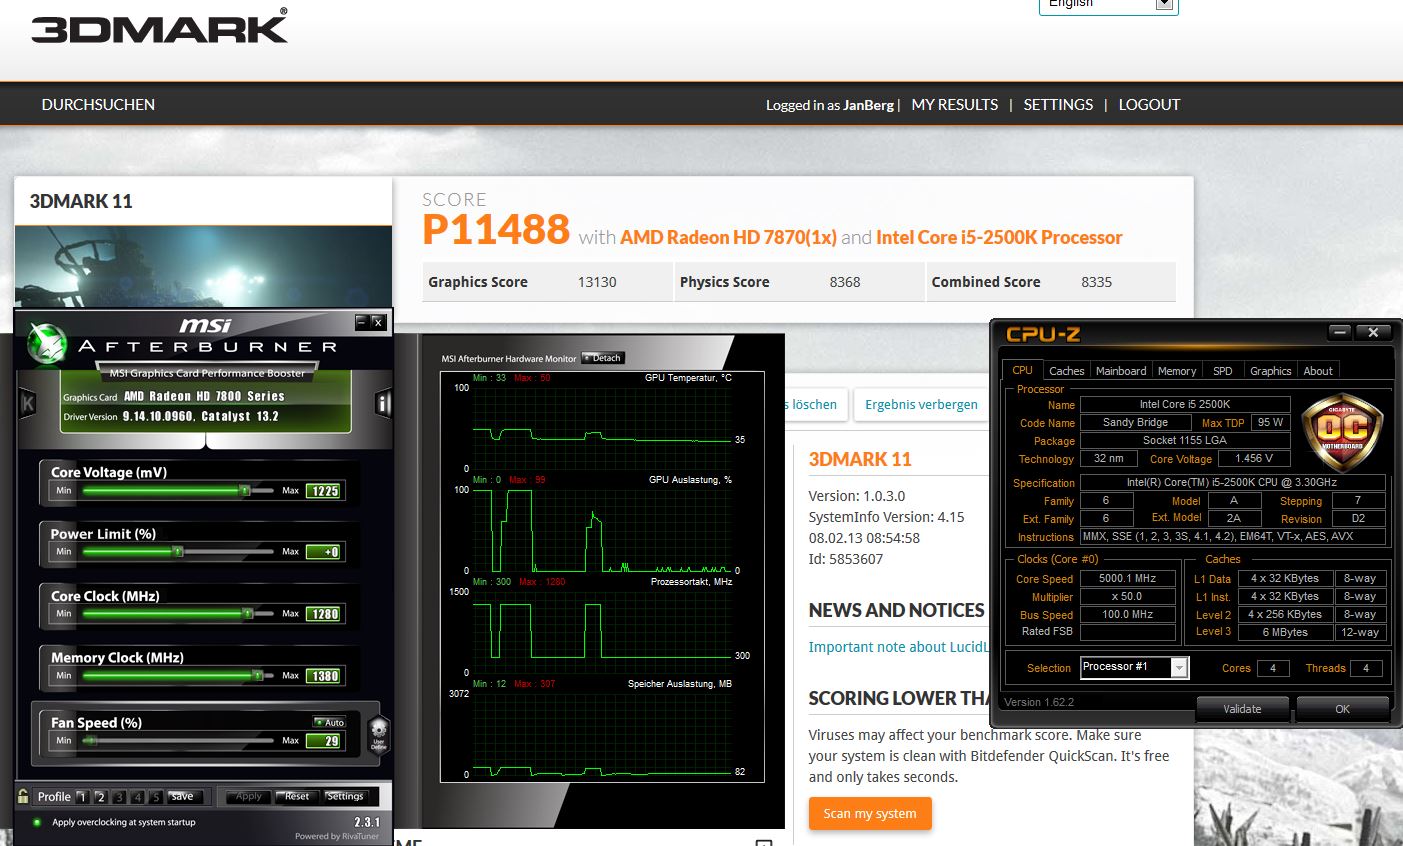Open the info i button in Afterburner

coord(382,403)
